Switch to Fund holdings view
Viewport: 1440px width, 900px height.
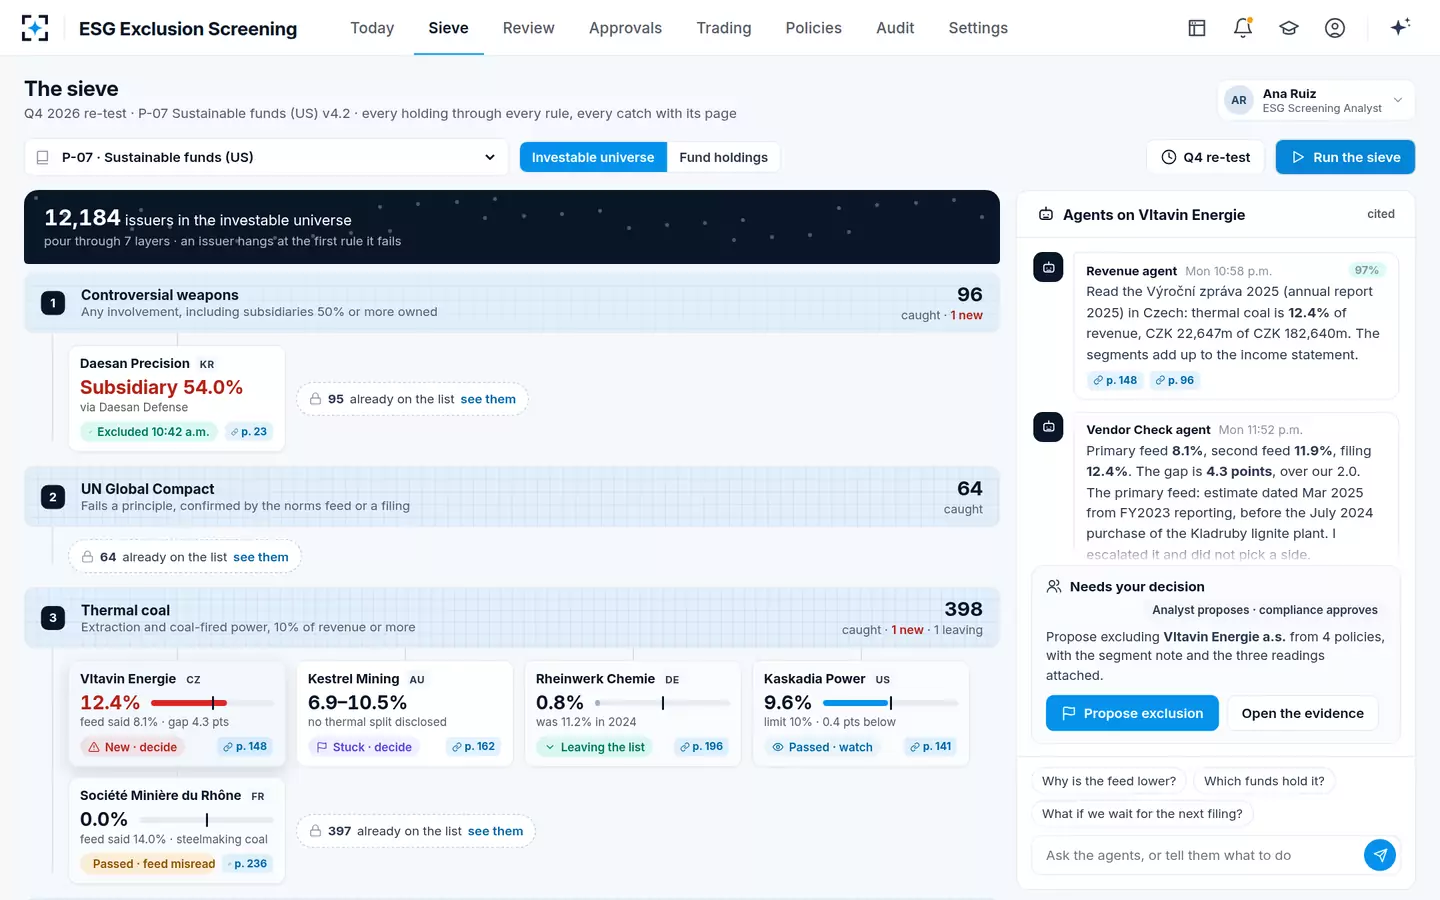724,157
